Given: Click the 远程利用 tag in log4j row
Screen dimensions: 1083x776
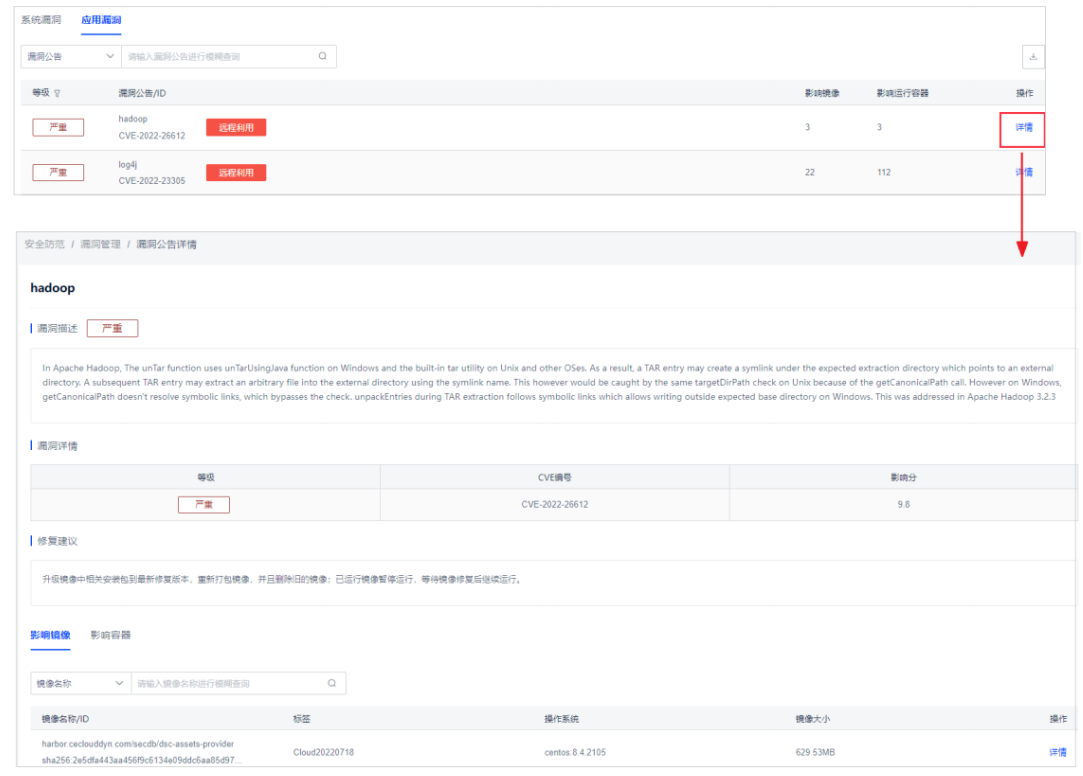Looking at the screenshot, I should click(x=236, y=173).
